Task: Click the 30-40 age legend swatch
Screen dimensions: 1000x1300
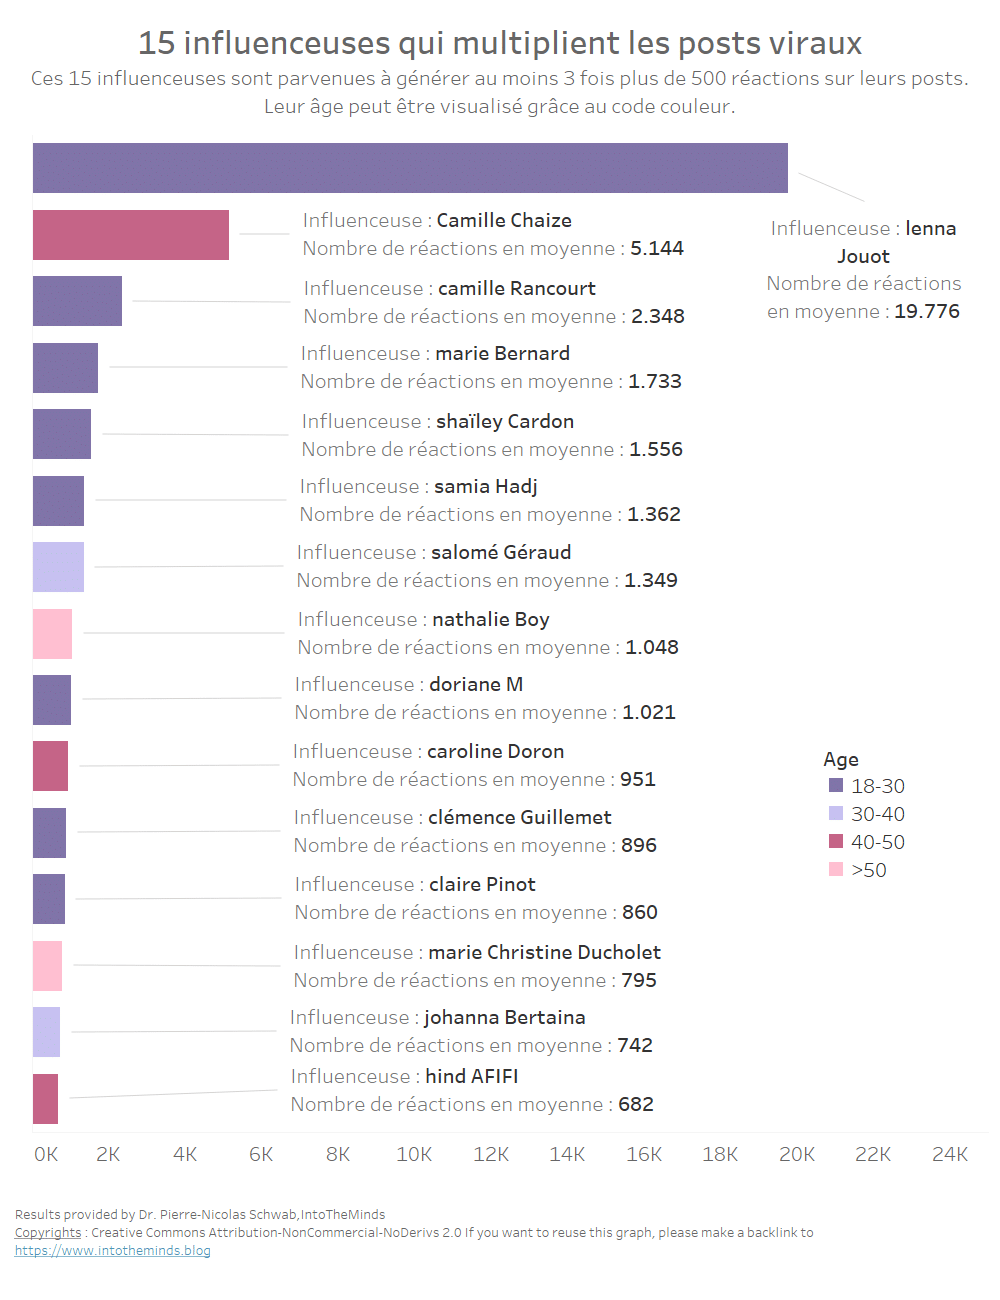Action: click(x=836, y=814)
